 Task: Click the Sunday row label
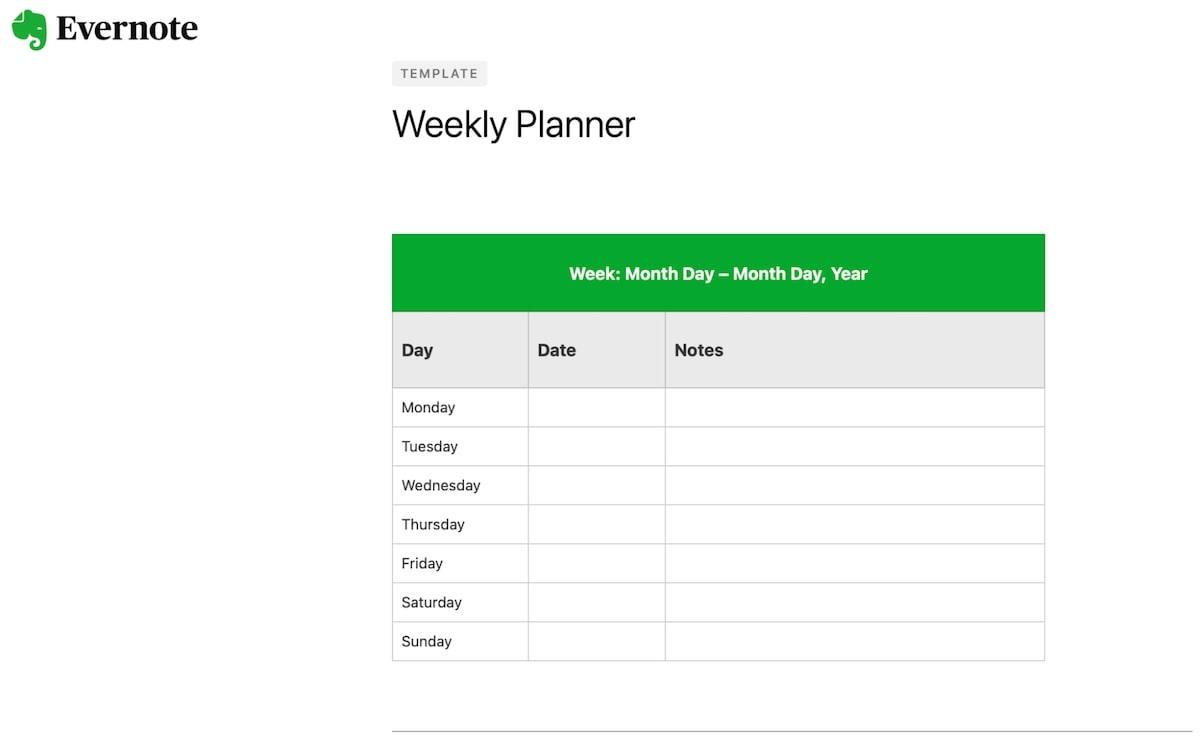(427, 641)
